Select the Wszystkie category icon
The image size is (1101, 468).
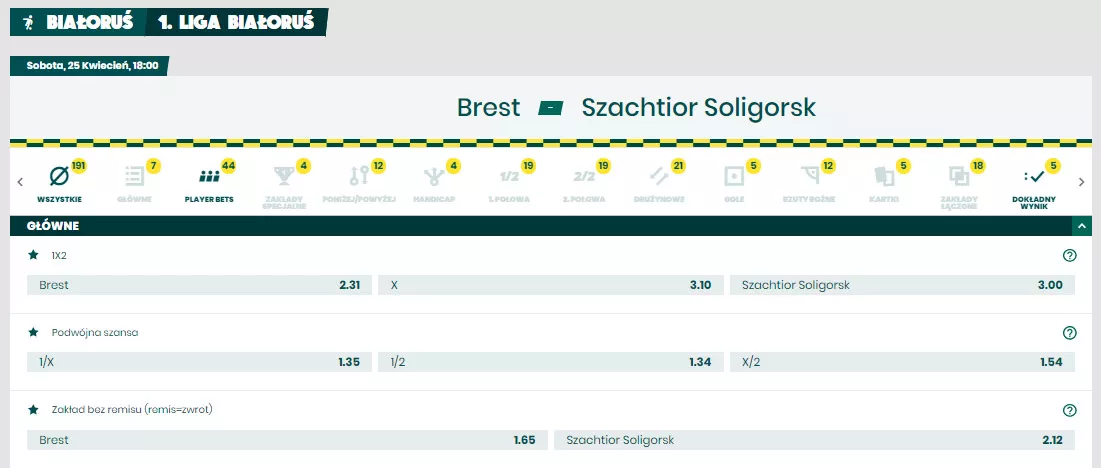click(x=58, y=178)
